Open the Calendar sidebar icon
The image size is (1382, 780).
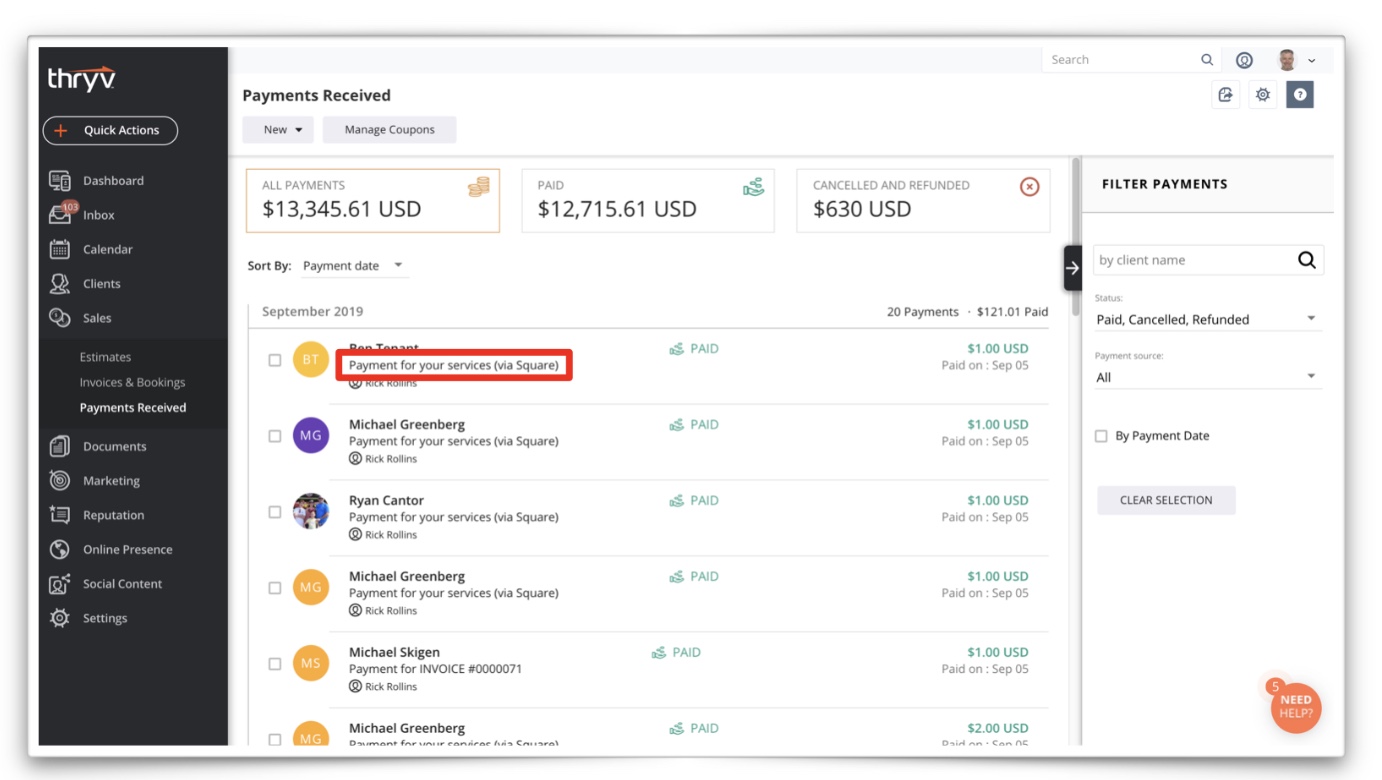pyautogui.click(x=60, y=249)
